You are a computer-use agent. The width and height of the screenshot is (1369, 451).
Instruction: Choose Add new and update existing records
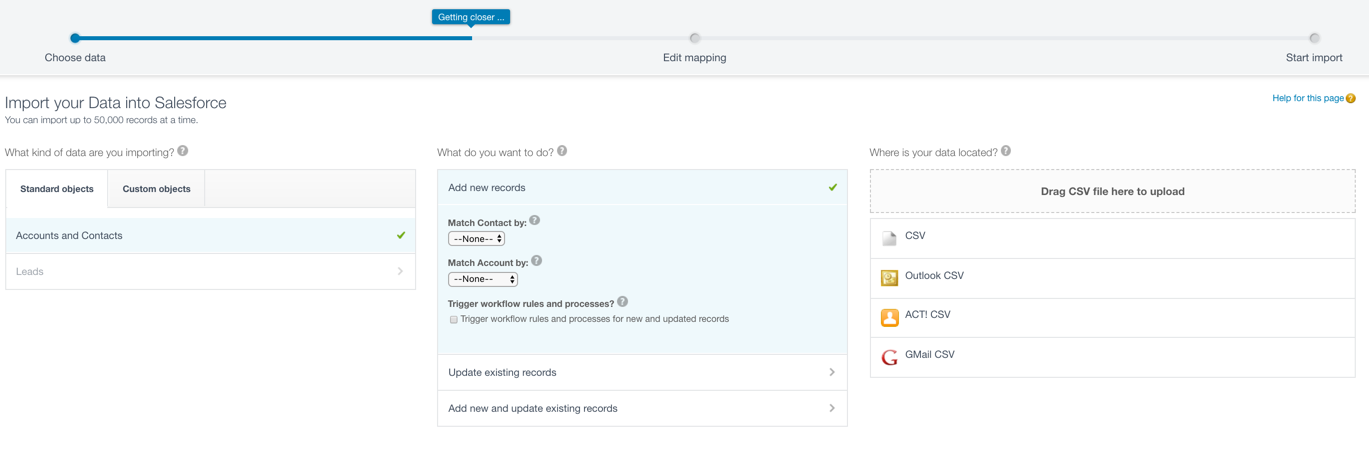click(x=642, y=408)
